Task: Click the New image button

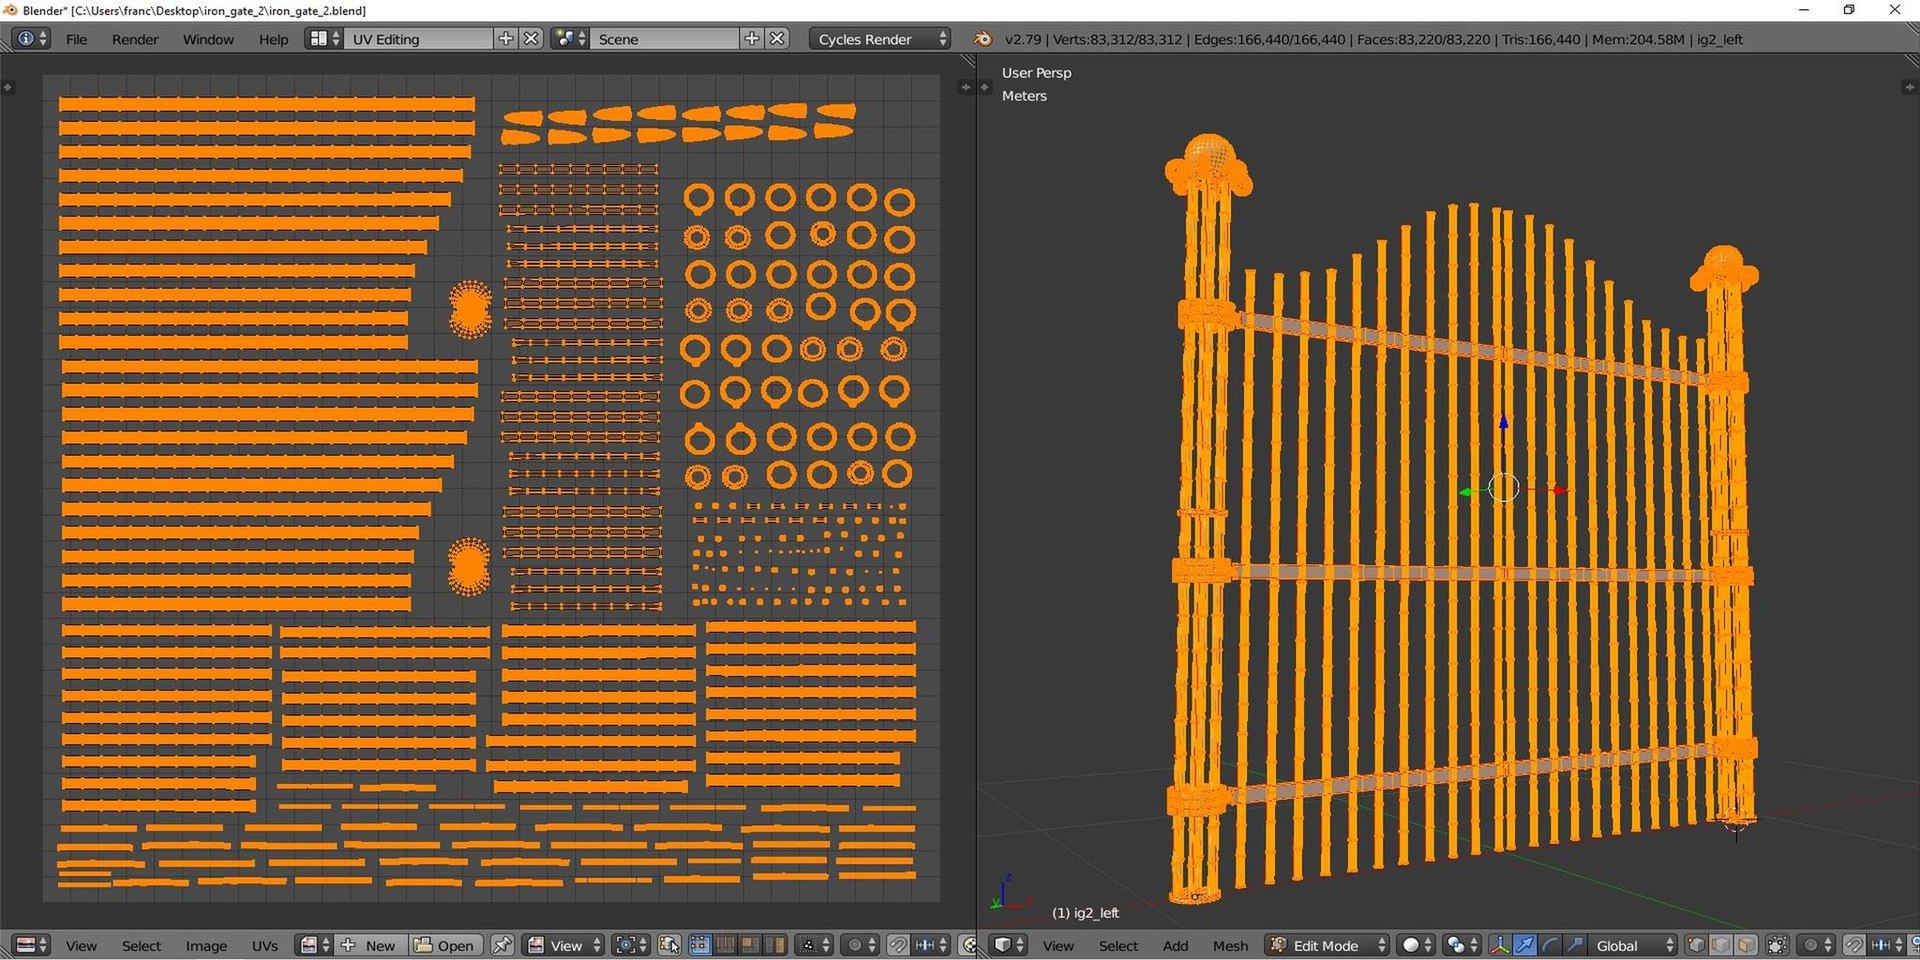Action: coord(370,945)
